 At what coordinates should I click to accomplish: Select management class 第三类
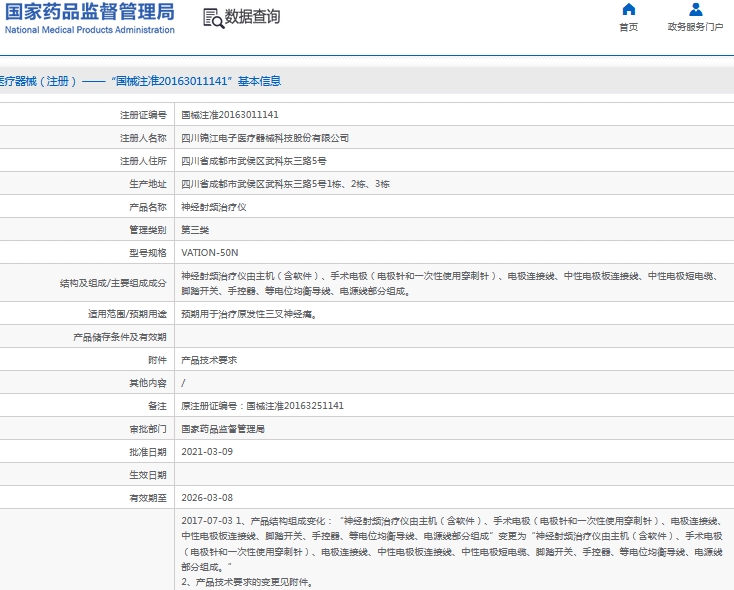click(195, 230)
